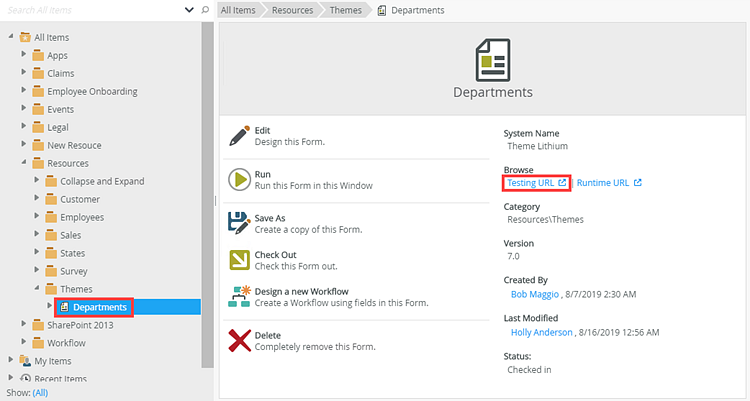Click the 'Theme Lithium' system name text
The image size is (750, 401).
coord(538,146)
